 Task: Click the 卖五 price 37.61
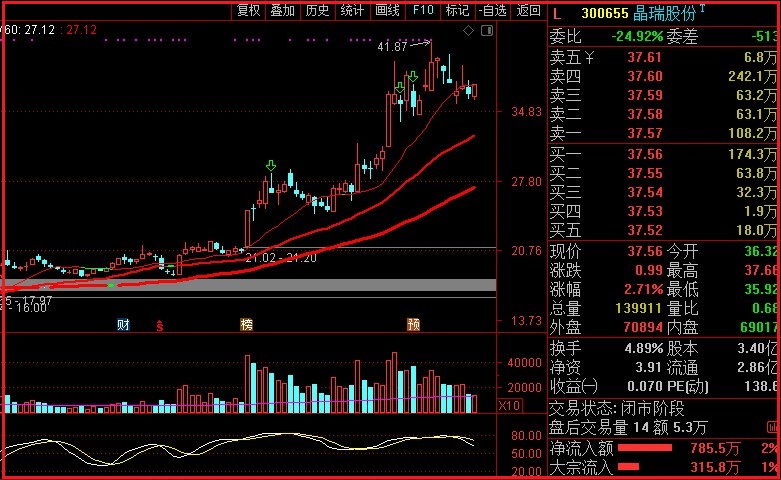click(645, 58)
